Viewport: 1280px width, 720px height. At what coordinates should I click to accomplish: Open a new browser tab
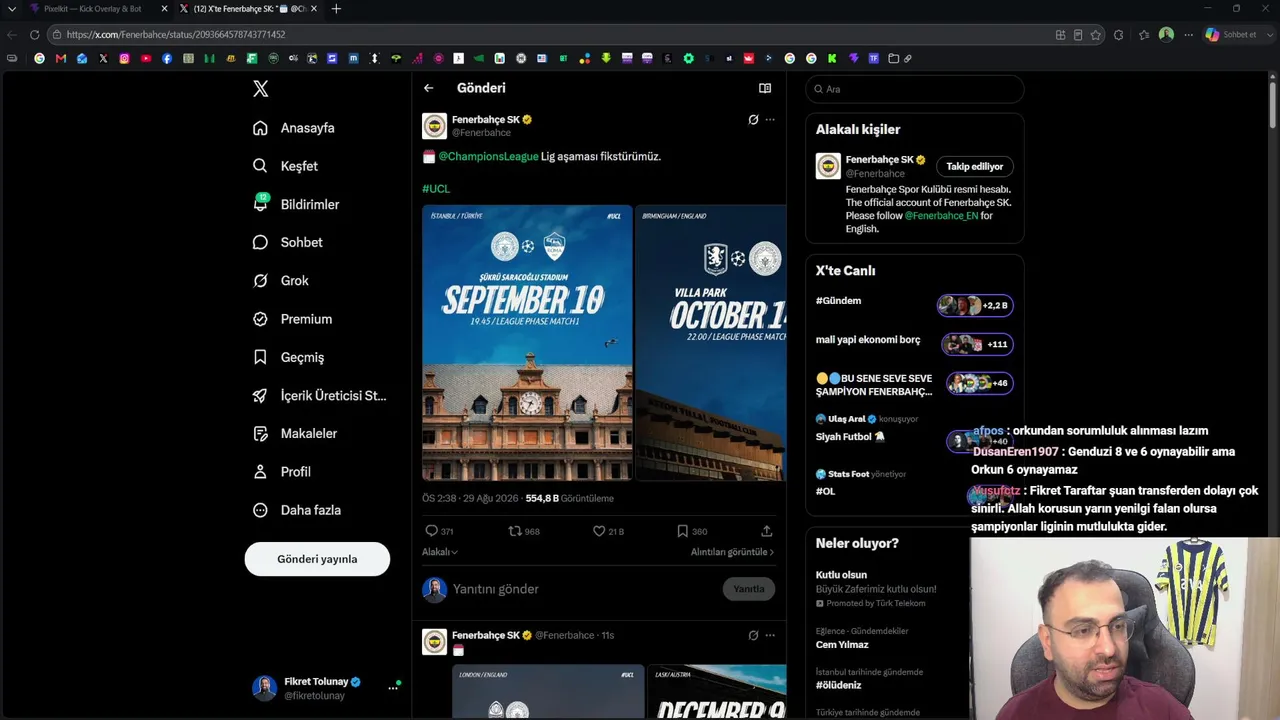[x=336, y=9]
